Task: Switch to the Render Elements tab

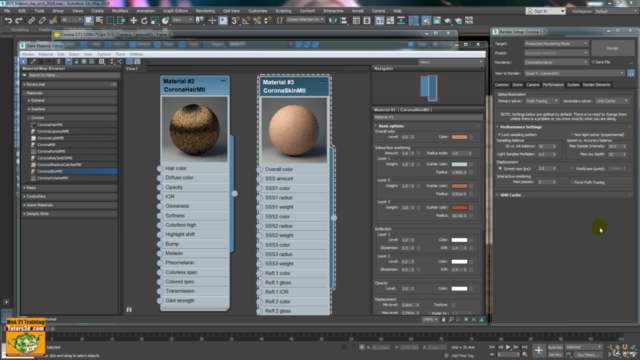Action: tap(596, 85)
